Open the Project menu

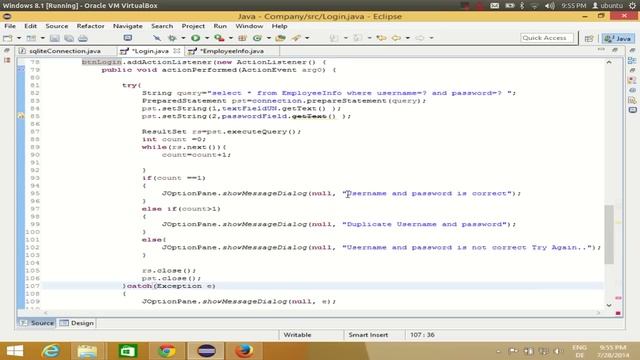pos(193,26)
